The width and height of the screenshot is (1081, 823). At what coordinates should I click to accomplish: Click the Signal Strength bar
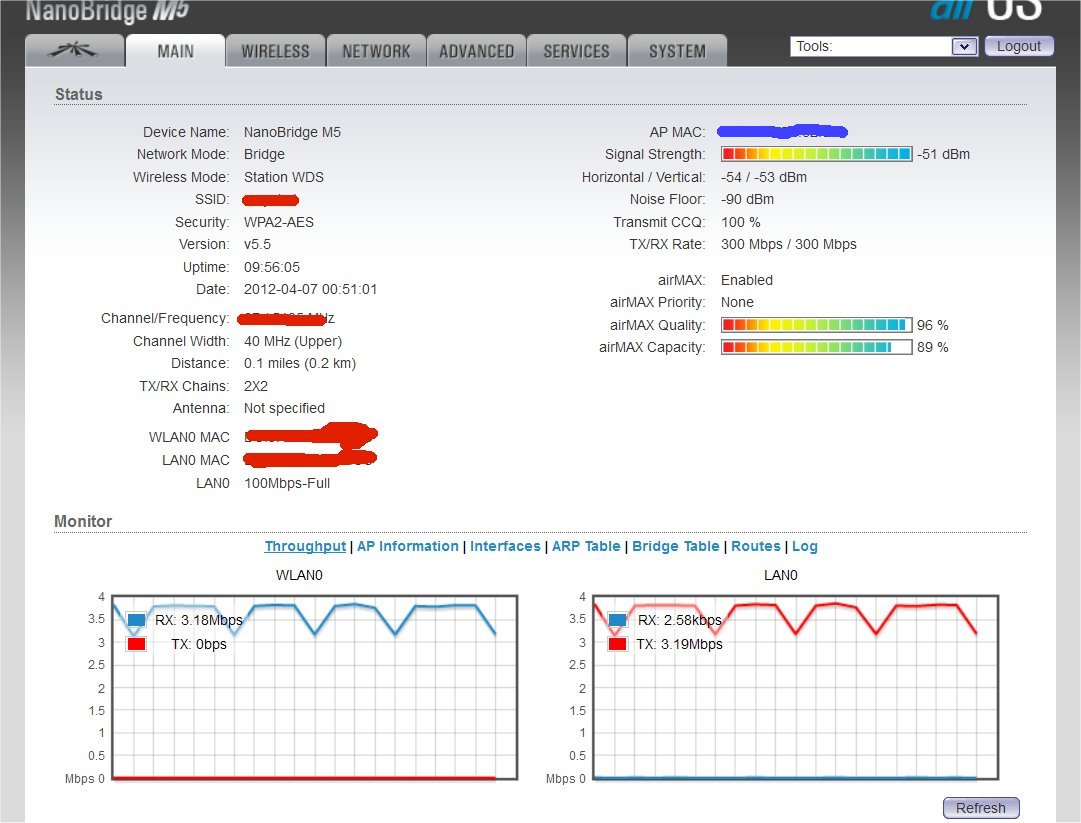point(816,154)
